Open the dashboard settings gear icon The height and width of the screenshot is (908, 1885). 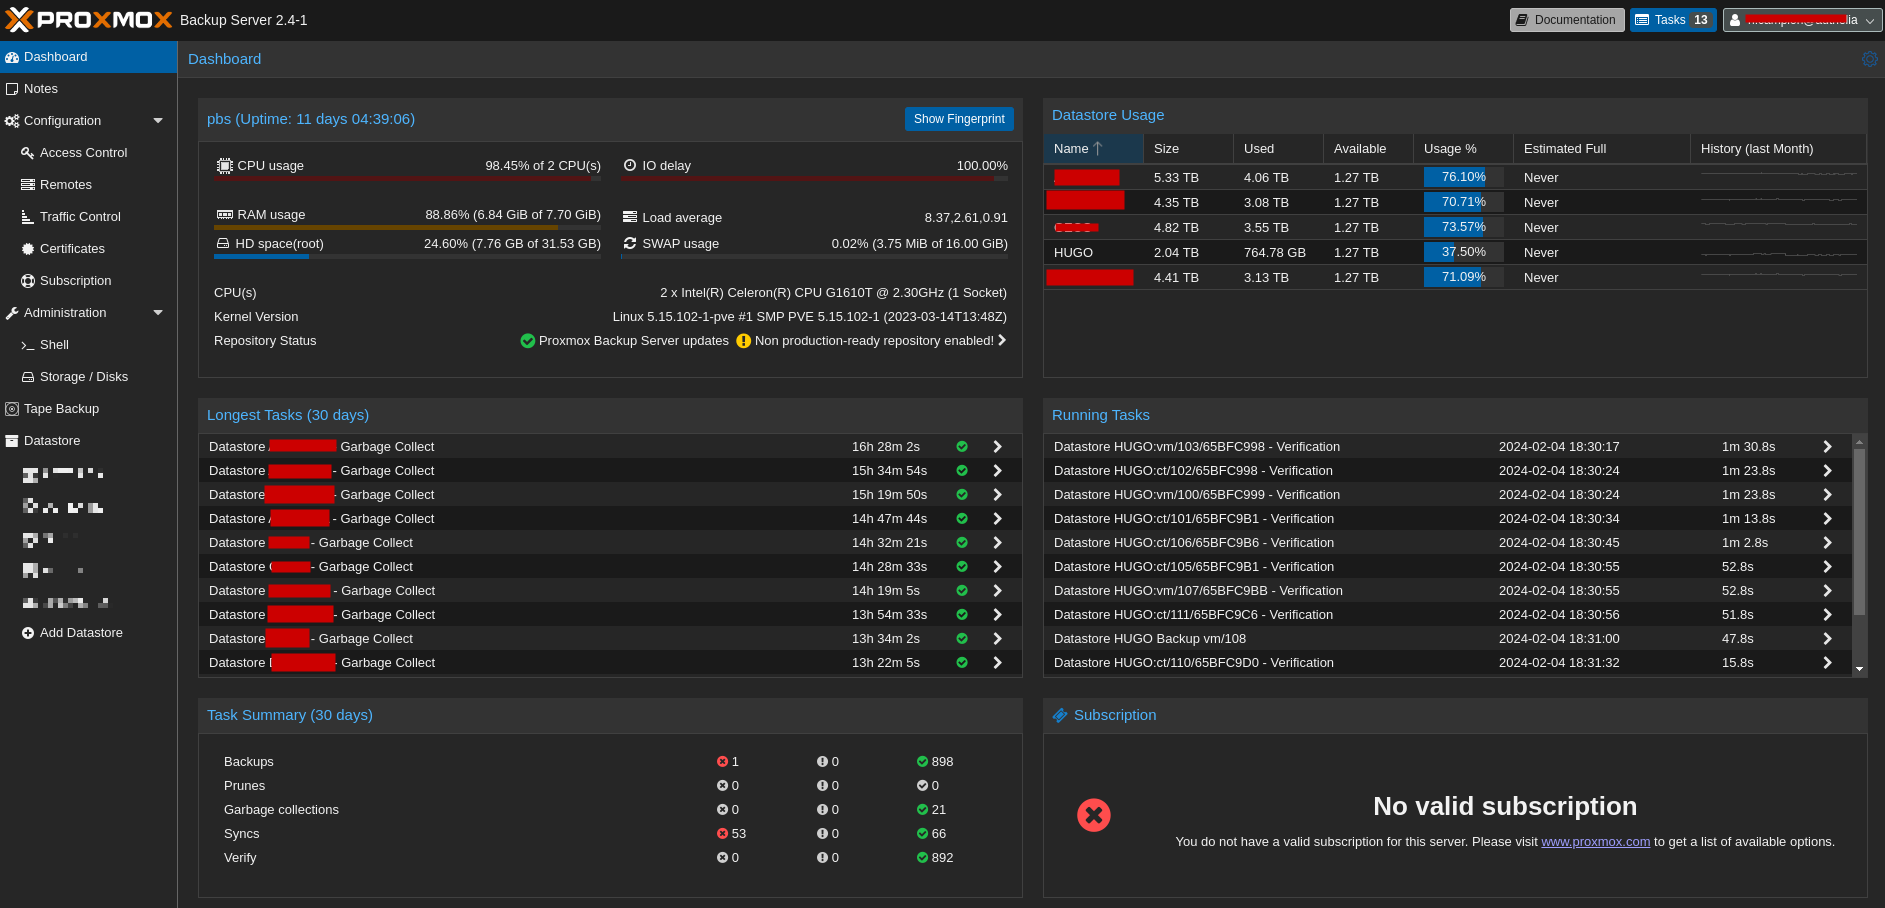1869,59
